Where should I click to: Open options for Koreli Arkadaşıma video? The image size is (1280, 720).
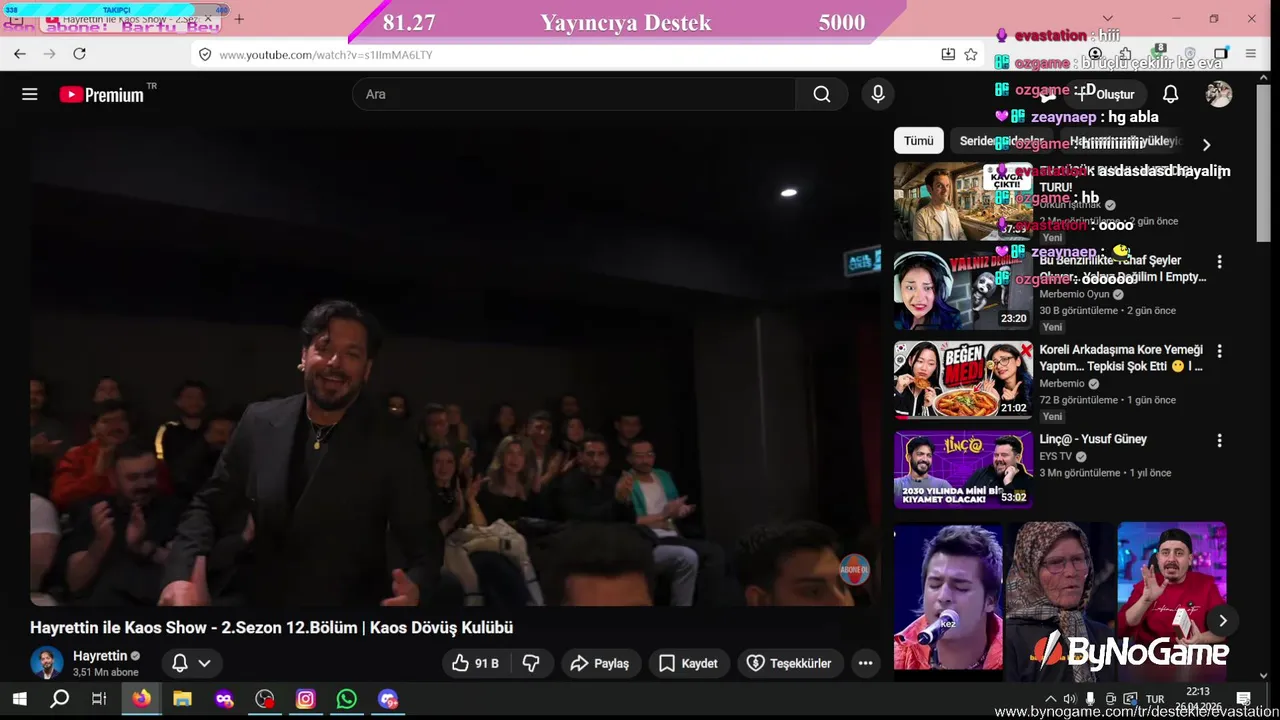click(1219, 351)
